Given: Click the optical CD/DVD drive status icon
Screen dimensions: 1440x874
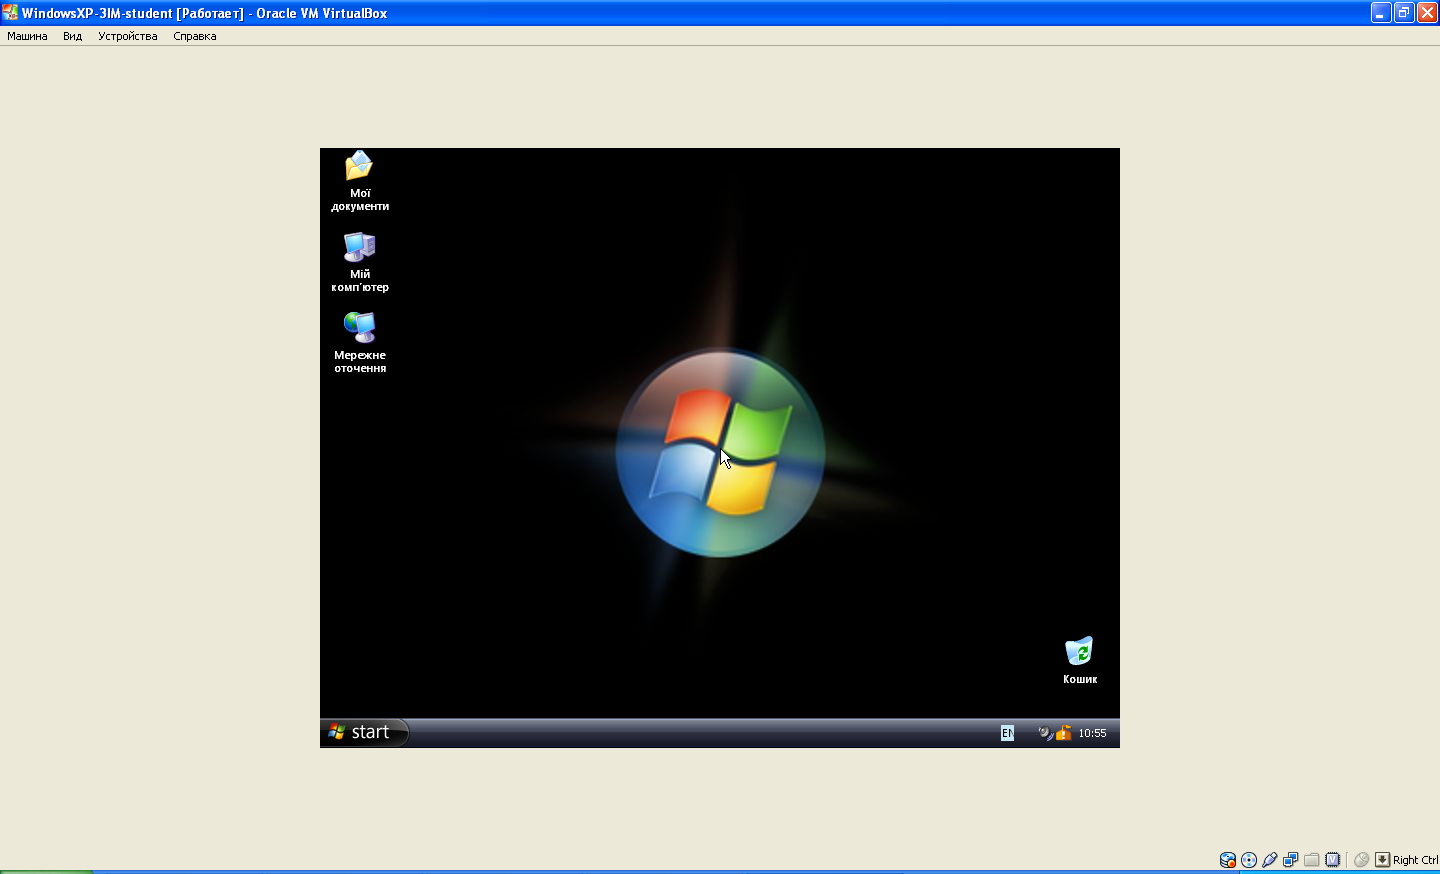Looking at the screenshot, I should coord(1249,860).
